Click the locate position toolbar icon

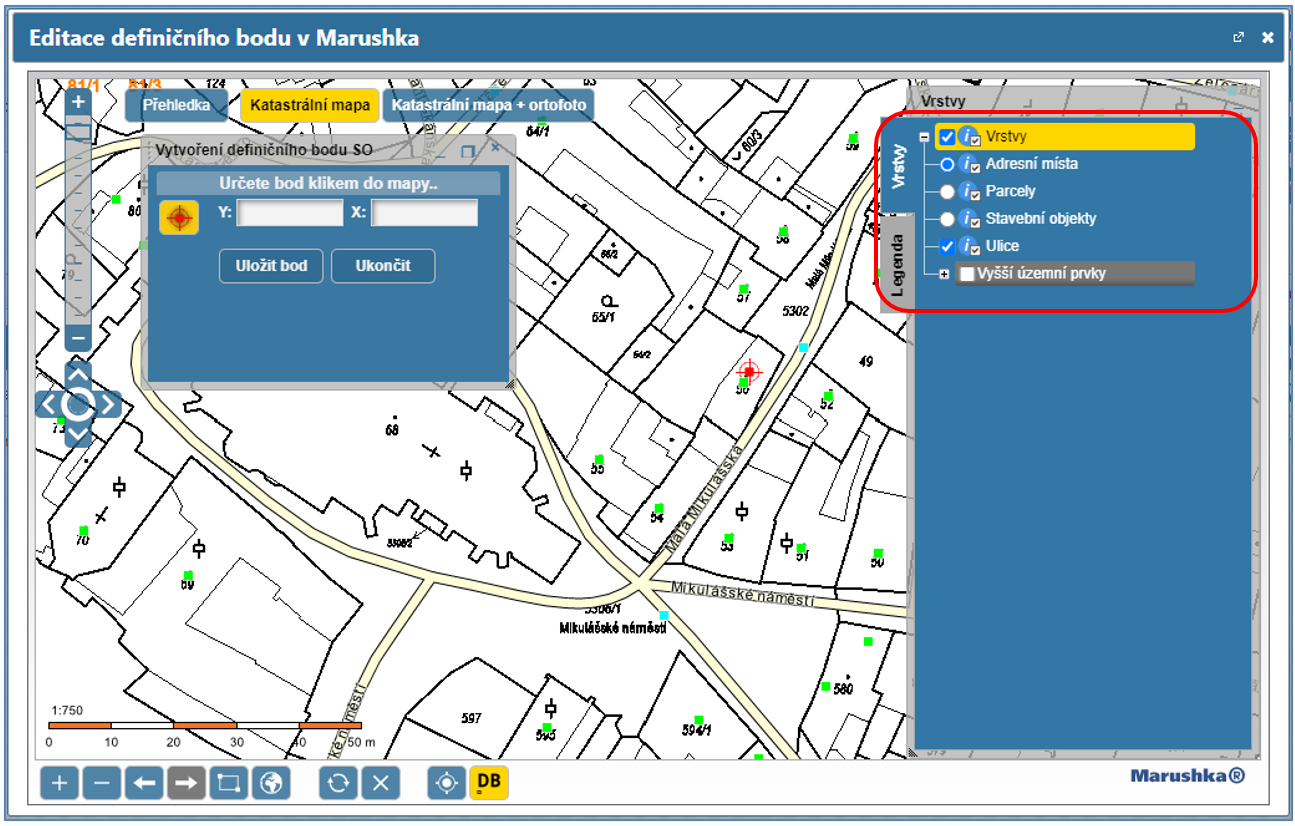pos(446,783)
